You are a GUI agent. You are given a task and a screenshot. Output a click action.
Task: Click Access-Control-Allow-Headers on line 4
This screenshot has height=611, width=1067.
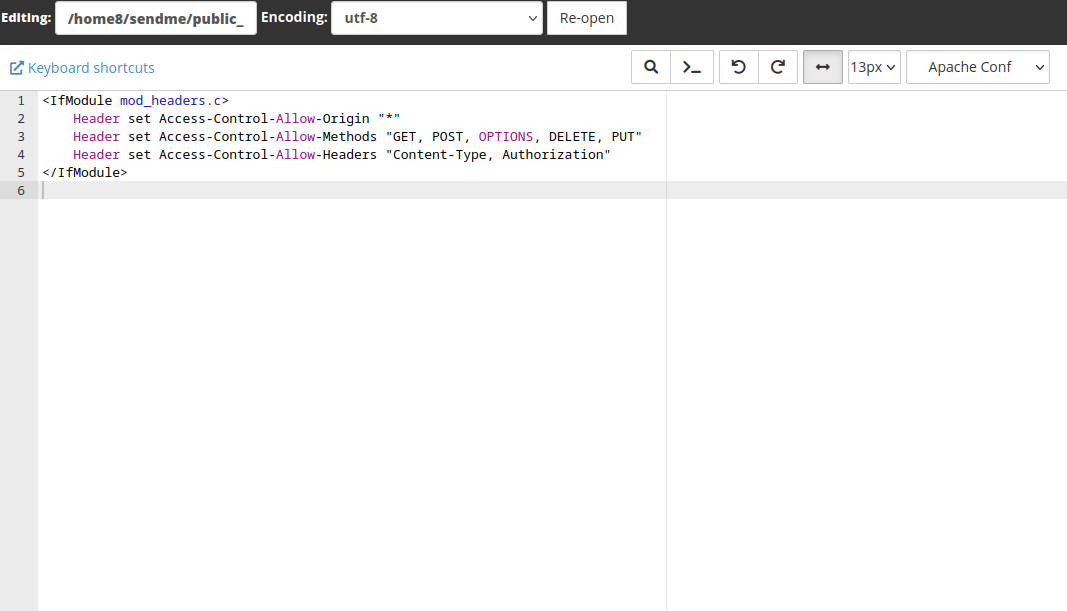268,154
